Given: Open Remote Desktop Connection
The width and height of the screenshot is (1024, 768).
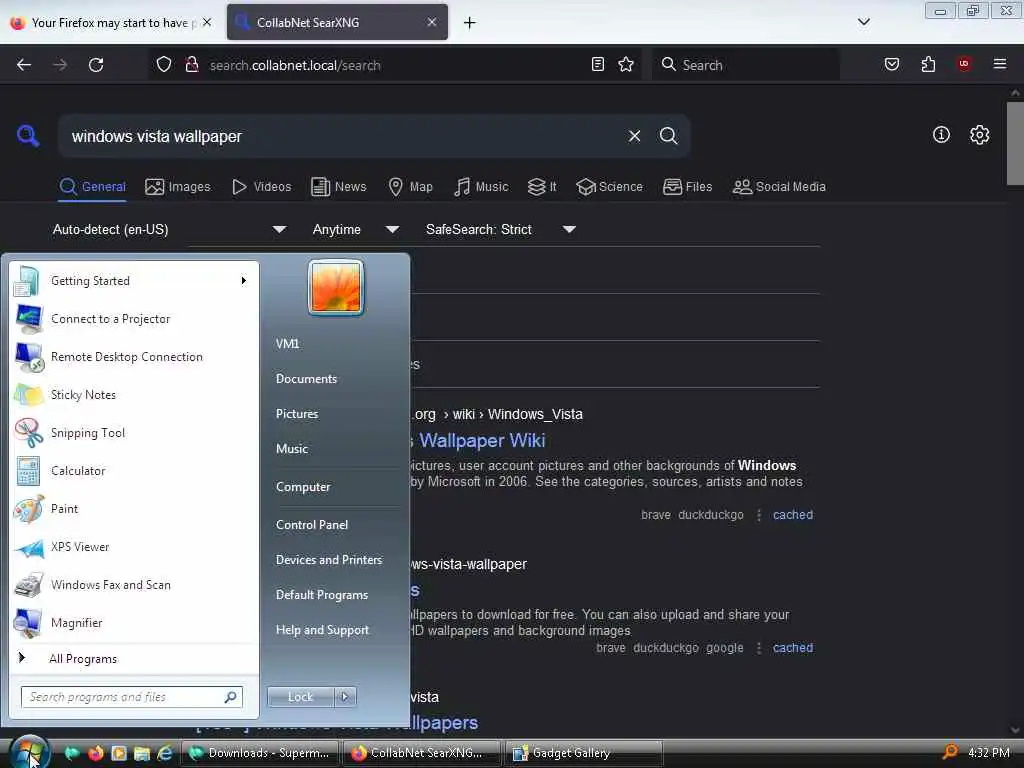Looking at the screenshot, I should (x=135, y=357).
